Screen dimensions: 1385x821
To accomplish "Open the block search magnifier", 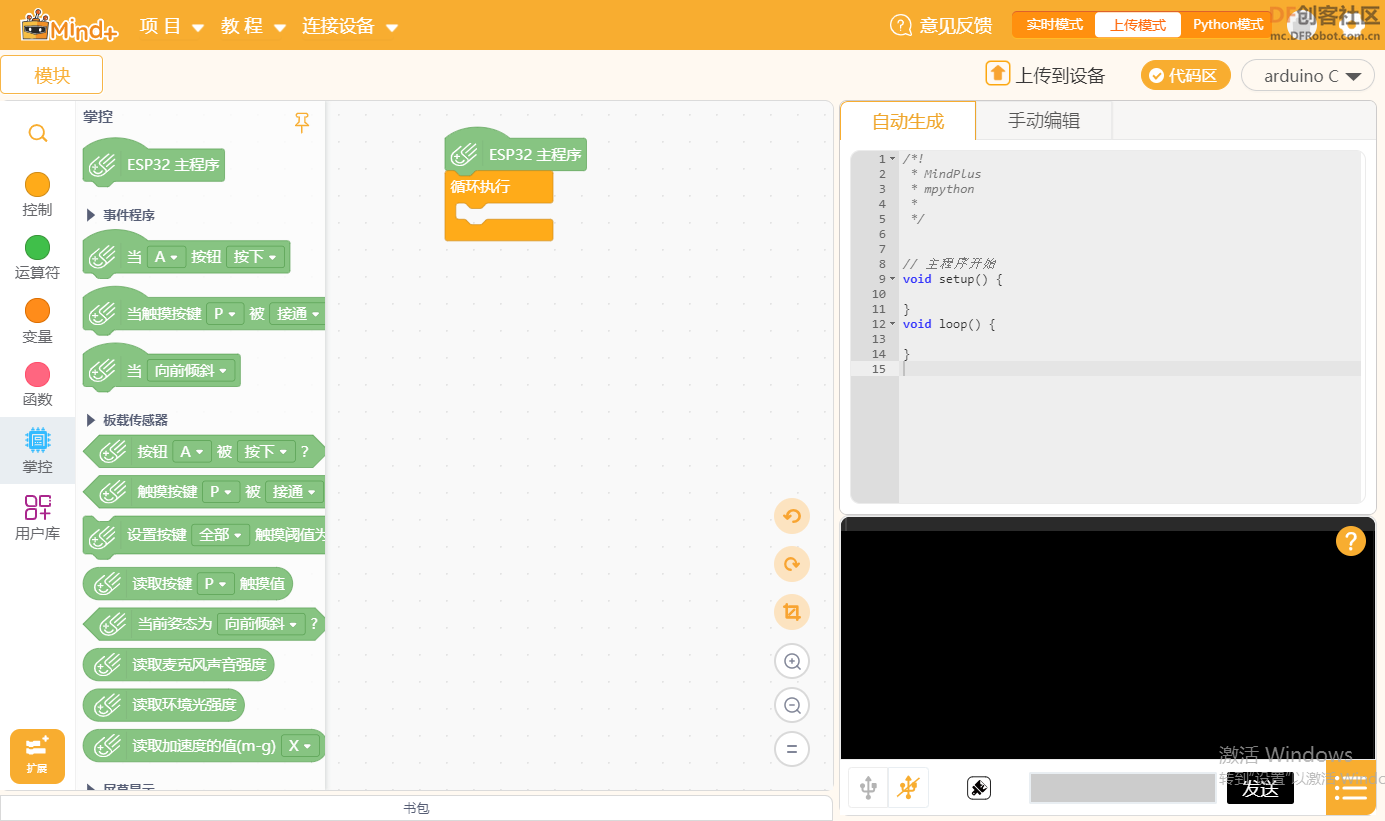I will point(37,133).
